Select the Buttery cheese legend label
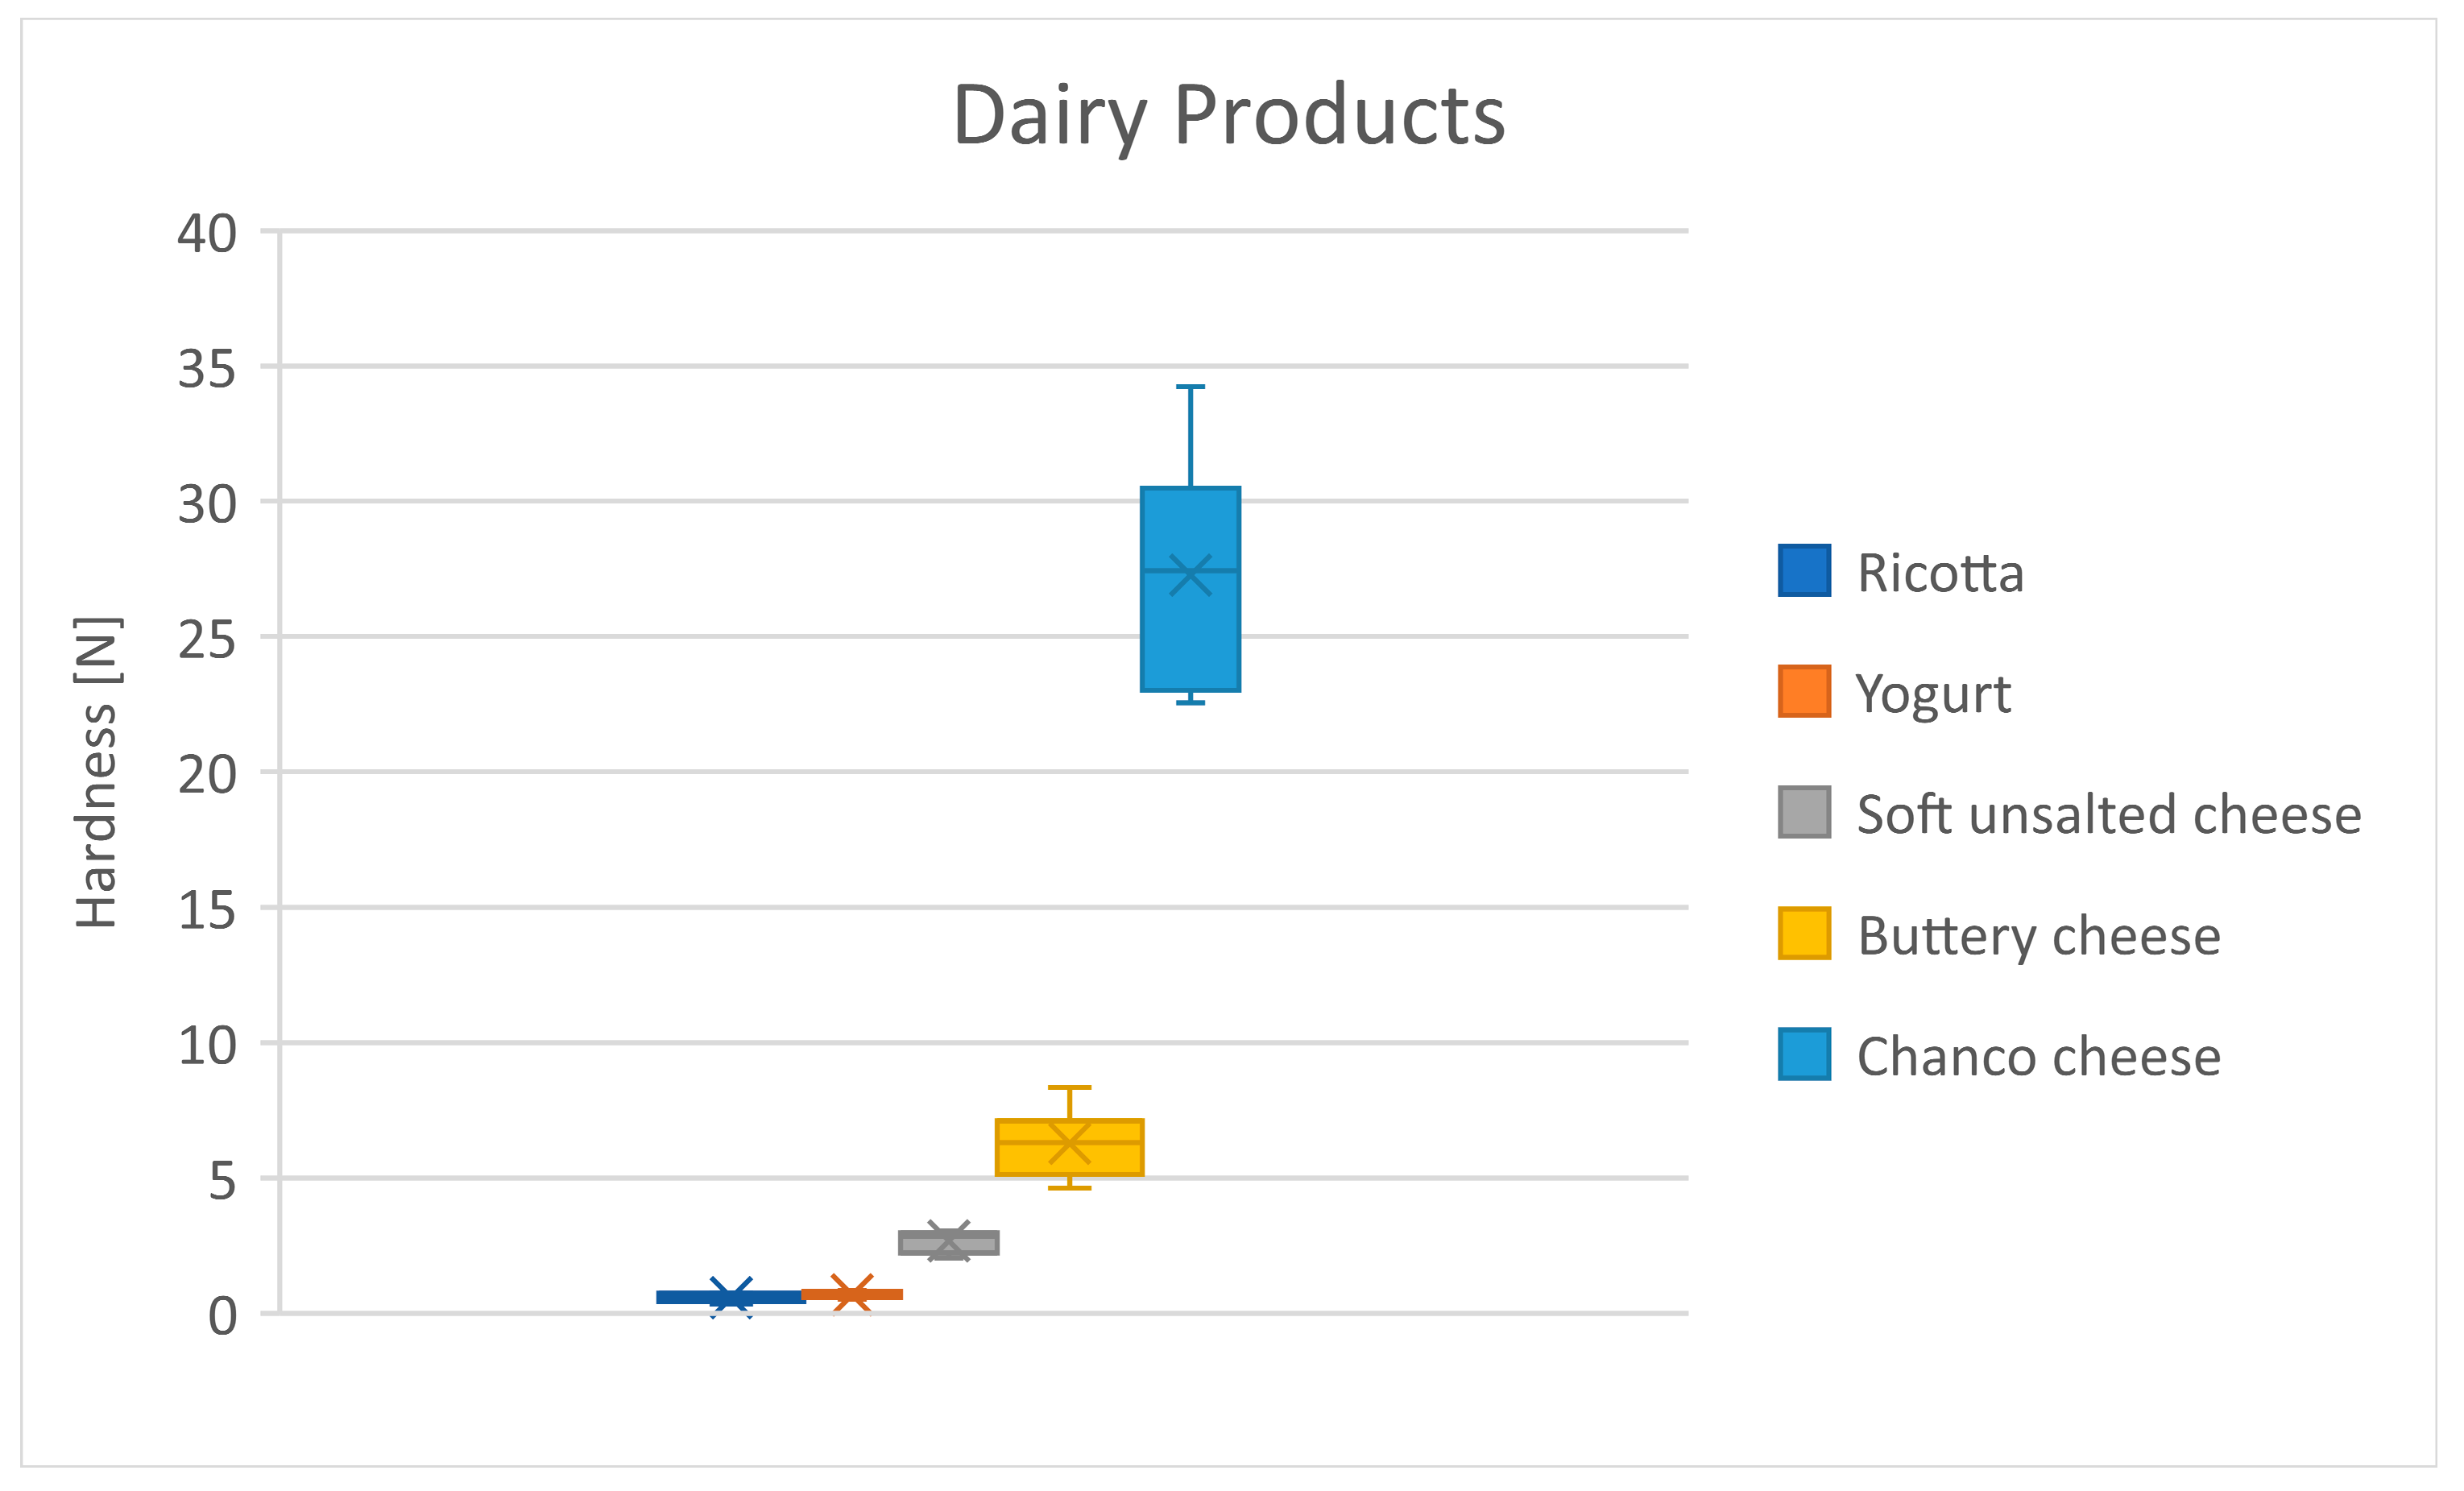Image resolution: width=2464 pixels, height=1491 pixels. (2039, 936)
